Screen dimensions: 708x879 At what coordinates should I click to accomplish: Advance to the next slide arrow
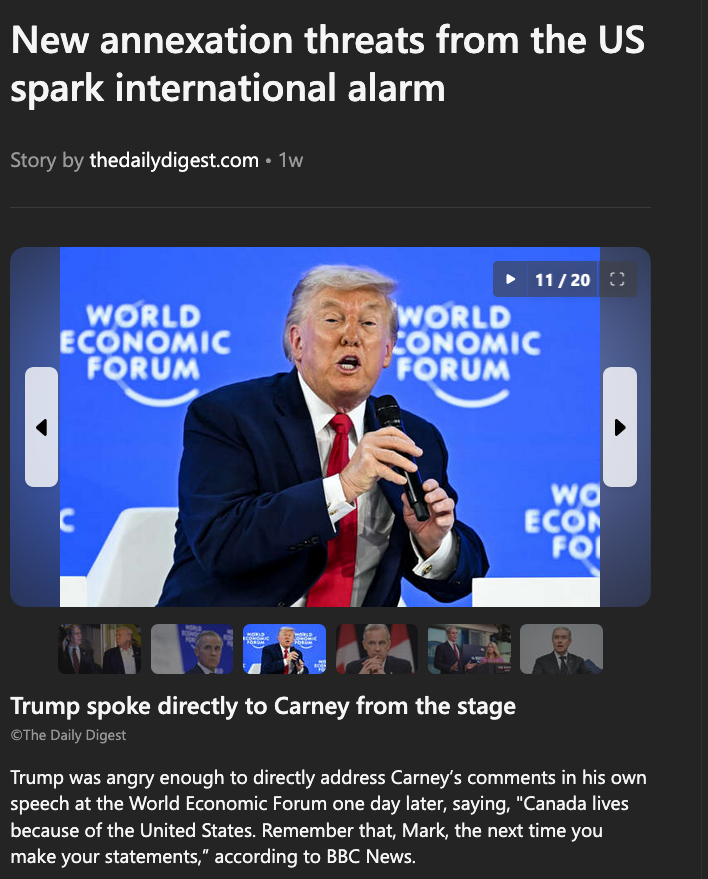click(619, 427)
